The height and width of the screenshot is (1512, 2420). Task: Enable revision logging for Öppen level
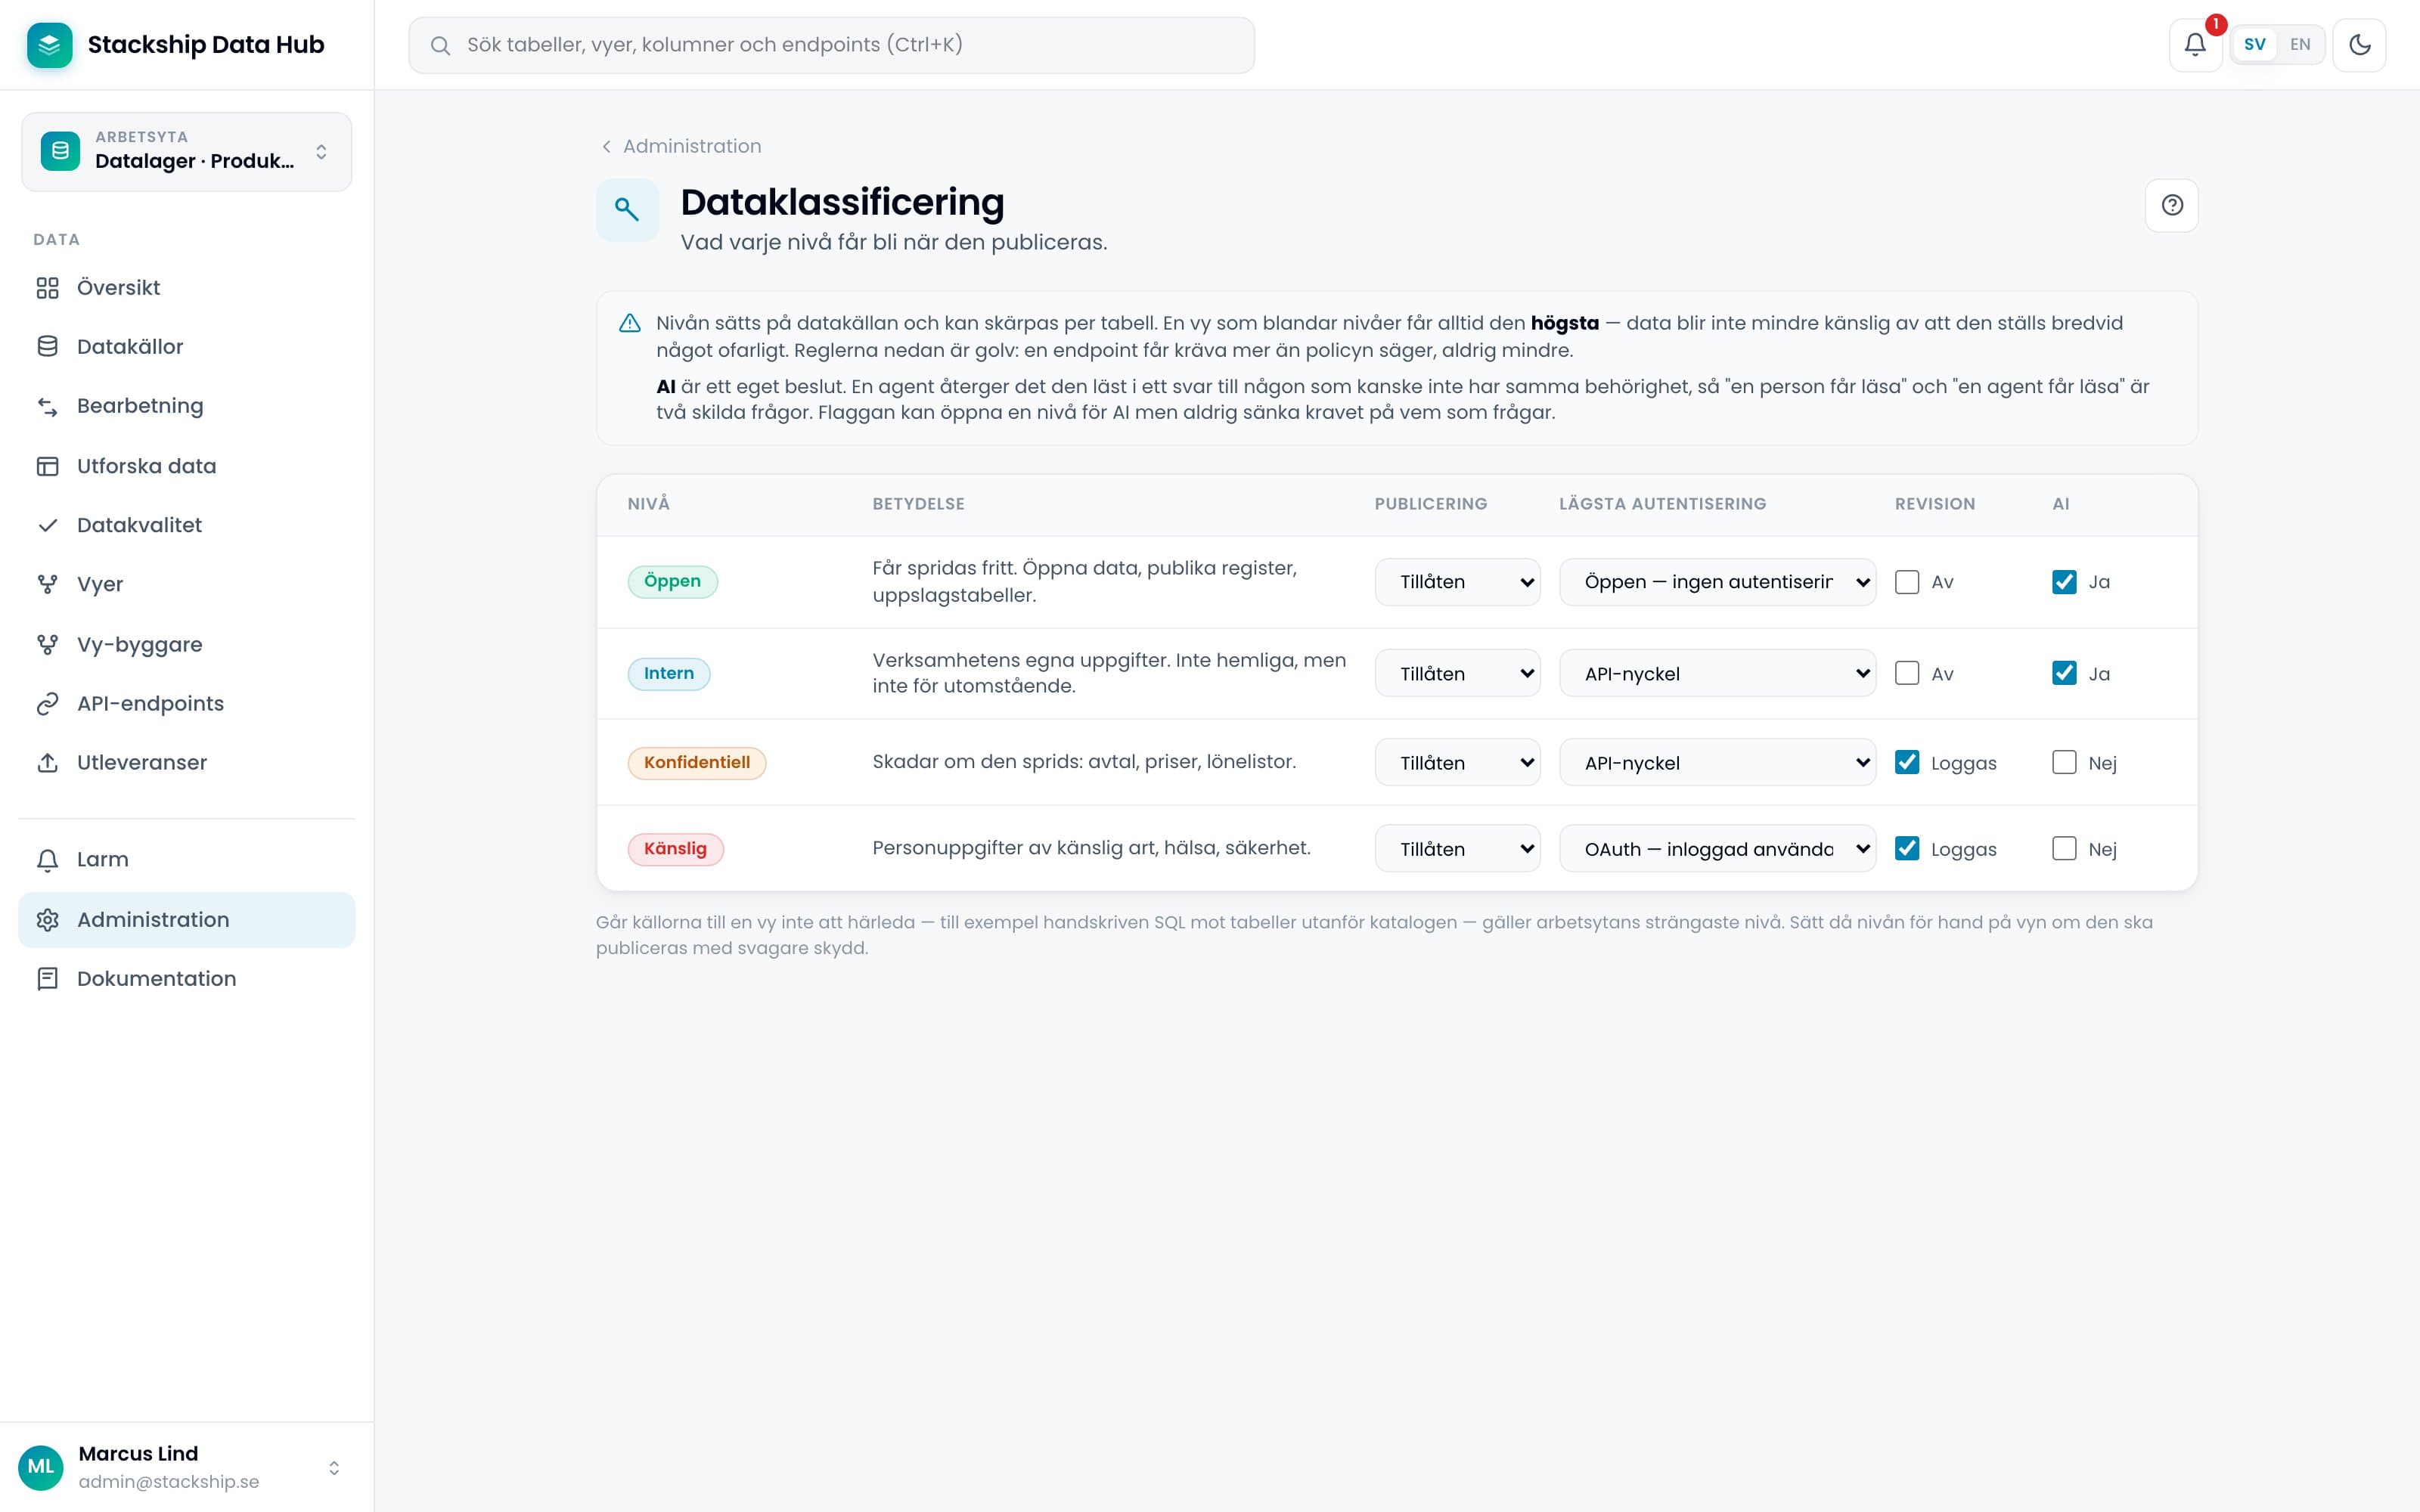point(1907,582)
